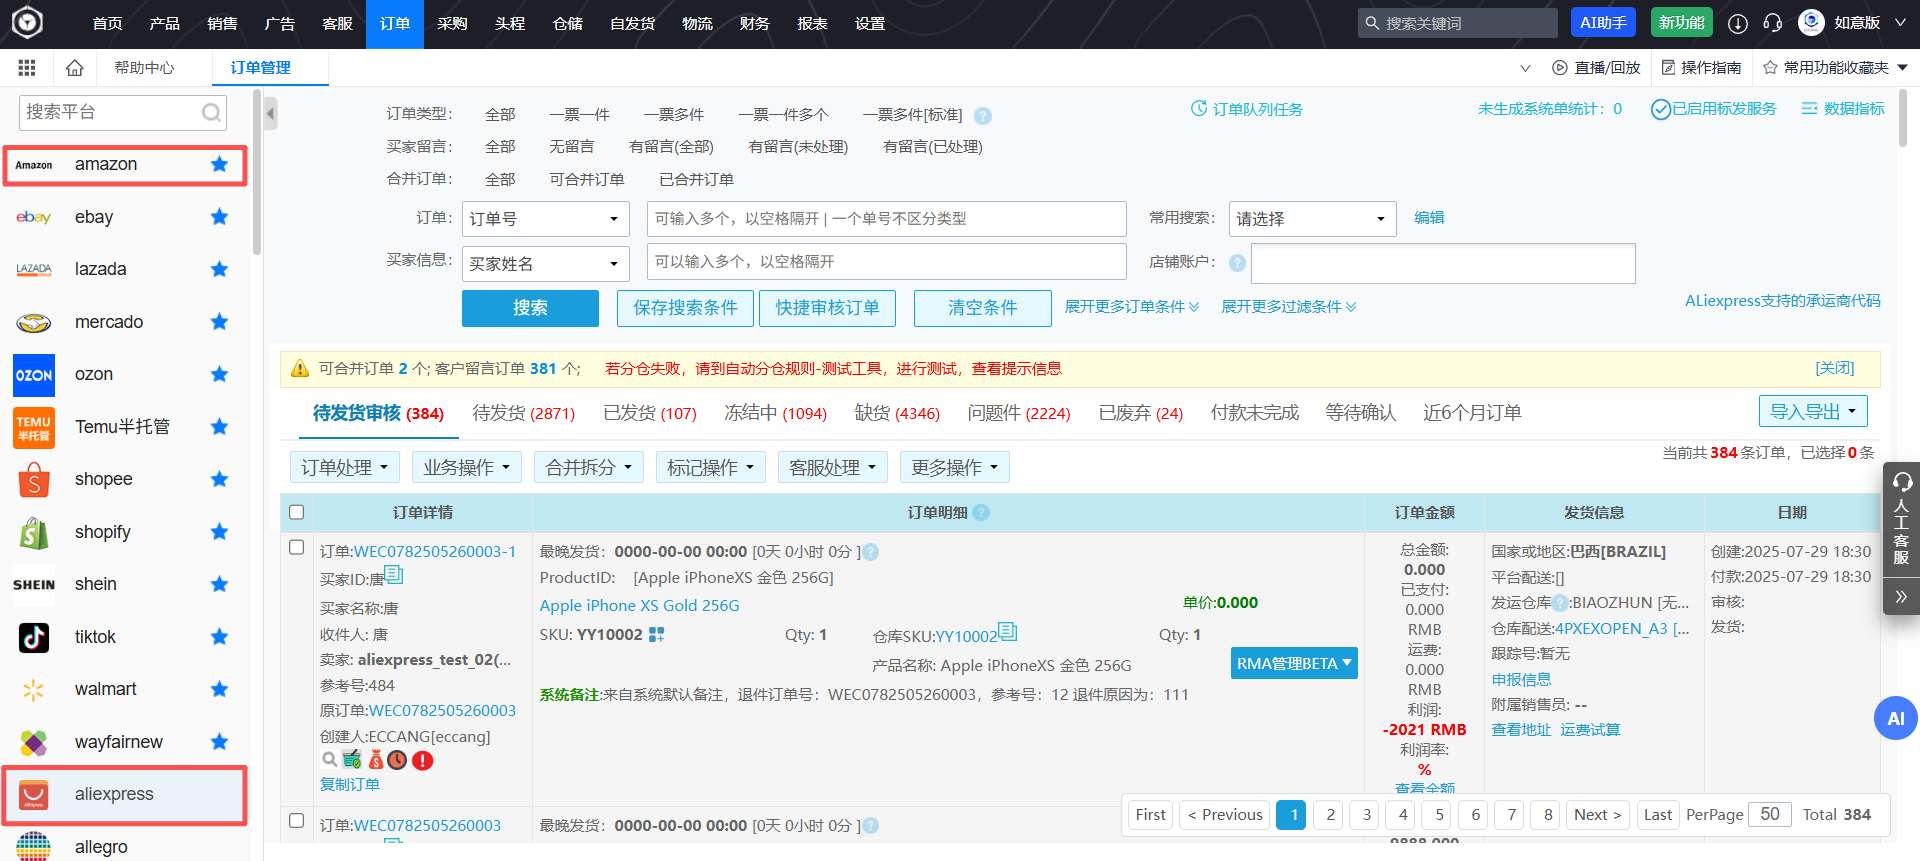Expand 展开更多订单条件 section
Screen dimensions: 1920x861
[x=1132, y=307]
